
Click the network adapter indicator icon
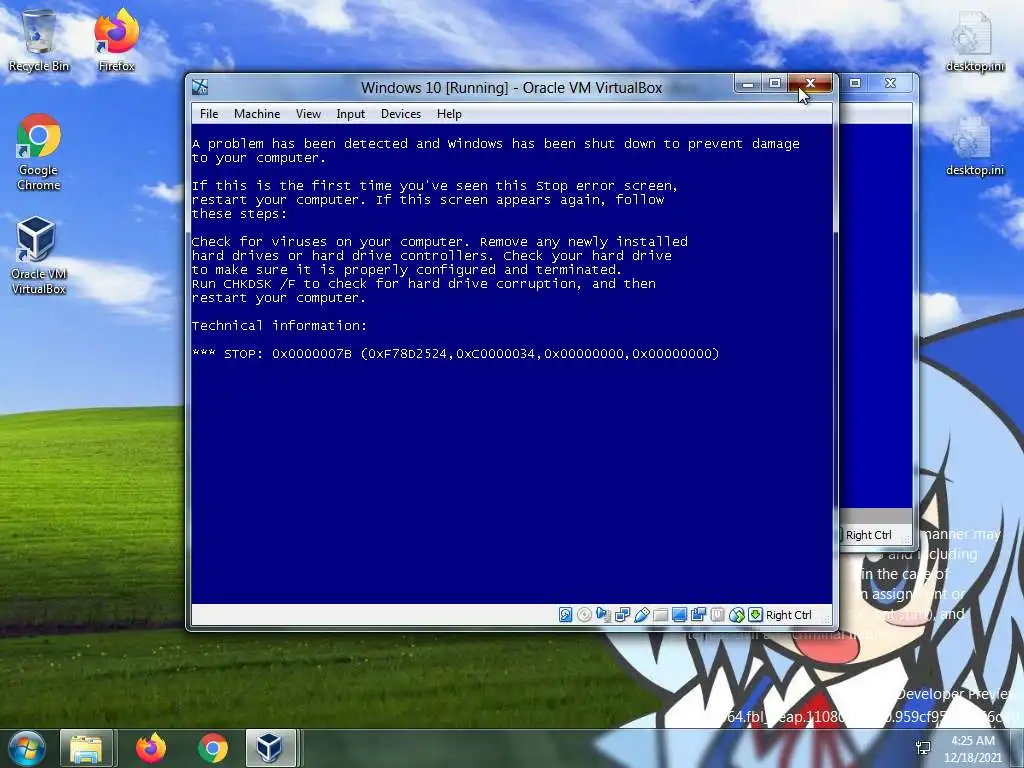click(622, 615)
